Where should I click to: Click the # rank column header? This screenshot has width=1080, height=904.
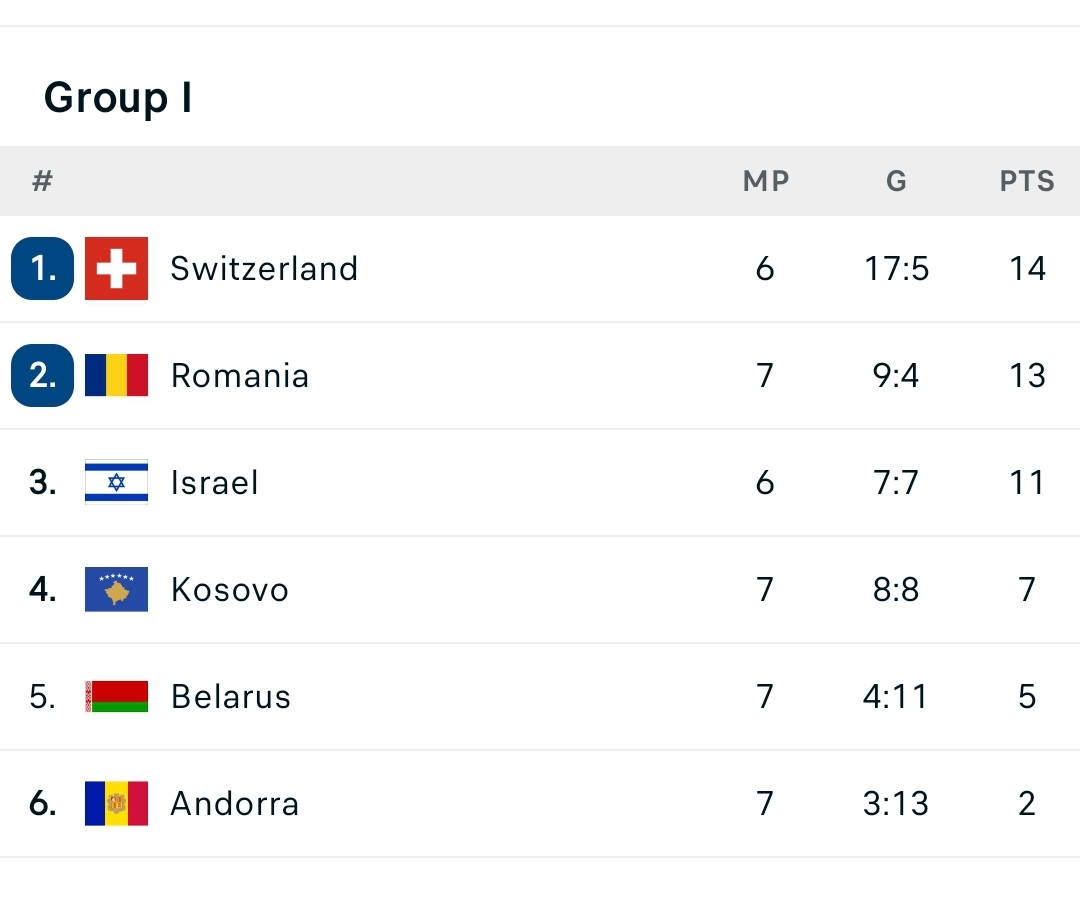pos(43,181)
